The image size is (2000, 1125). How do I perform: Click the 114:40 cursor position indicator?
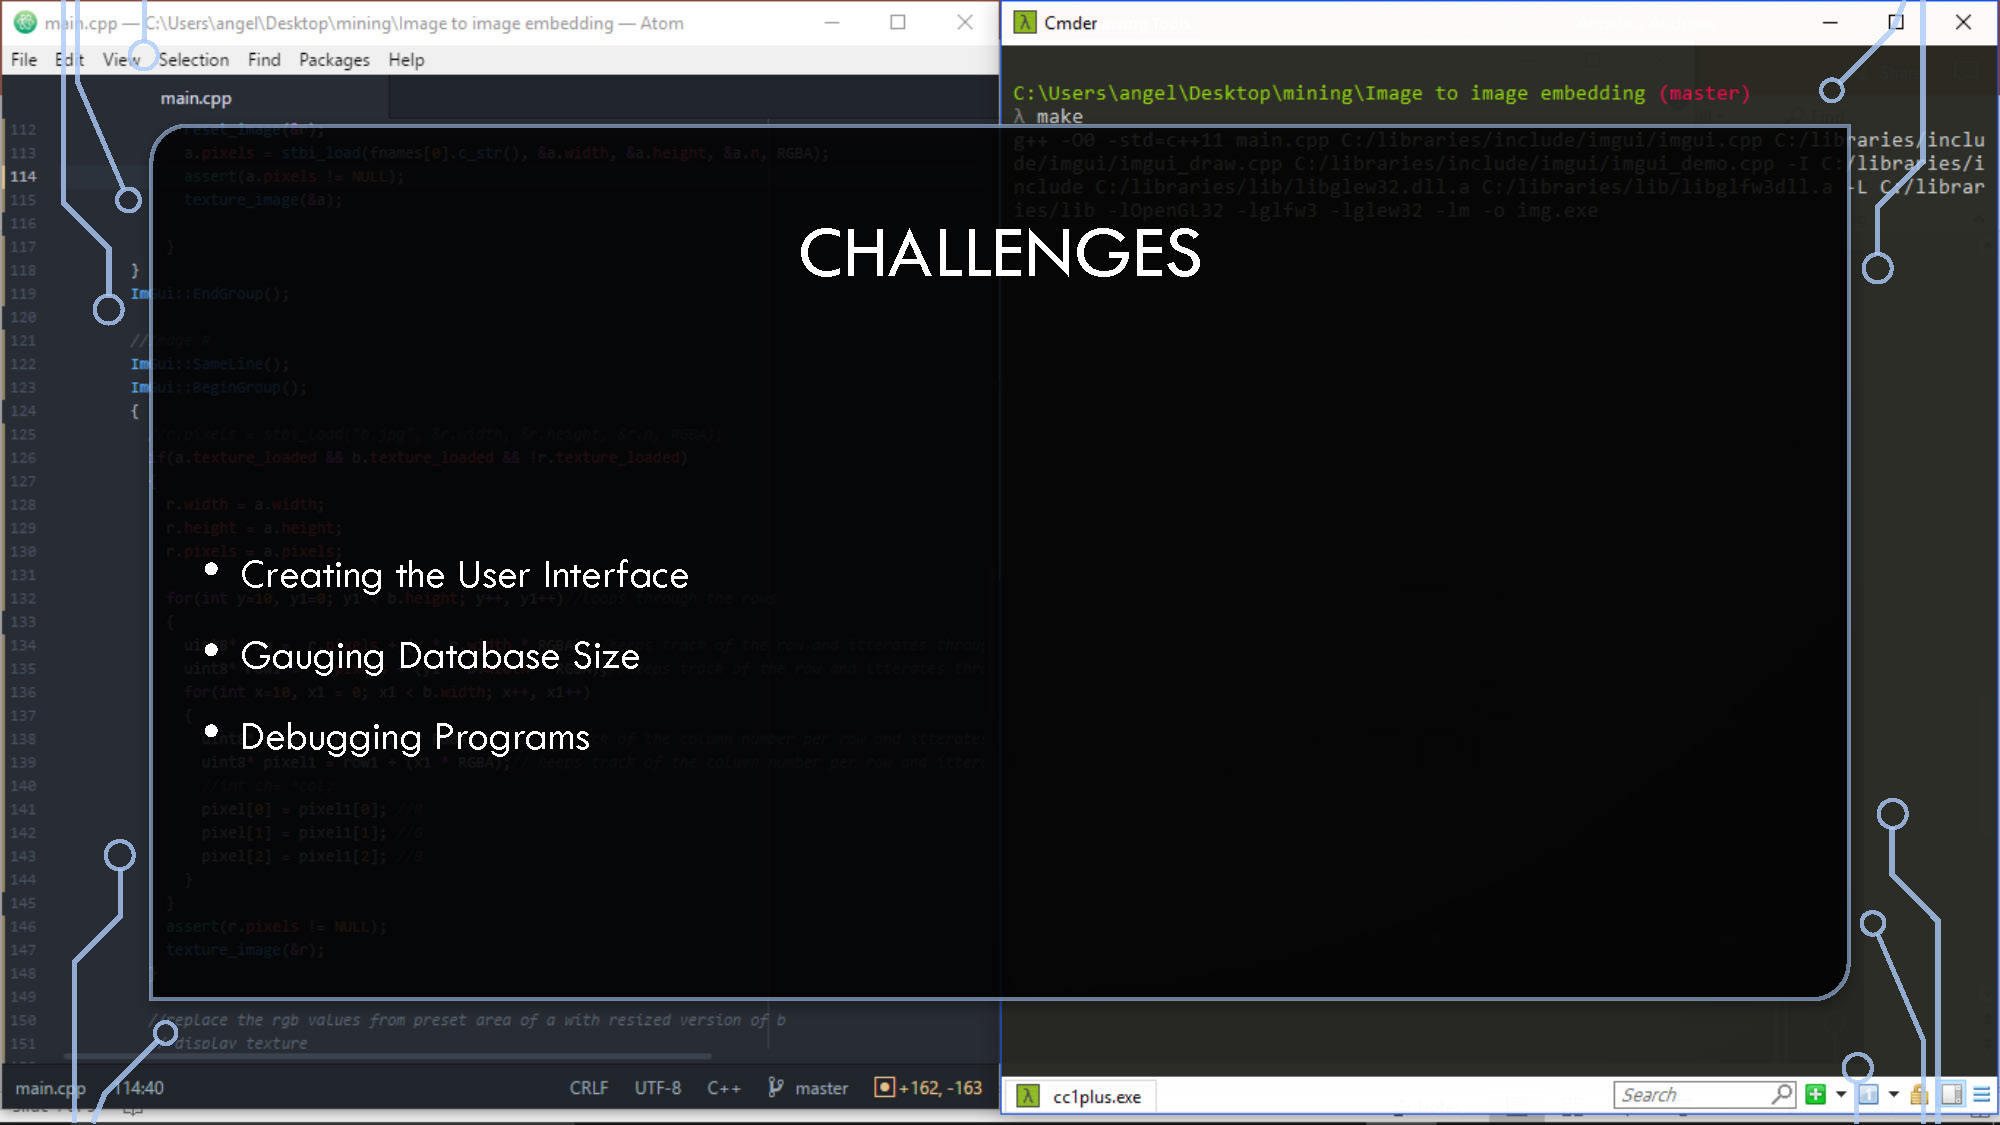click(x=138, y=1088)
